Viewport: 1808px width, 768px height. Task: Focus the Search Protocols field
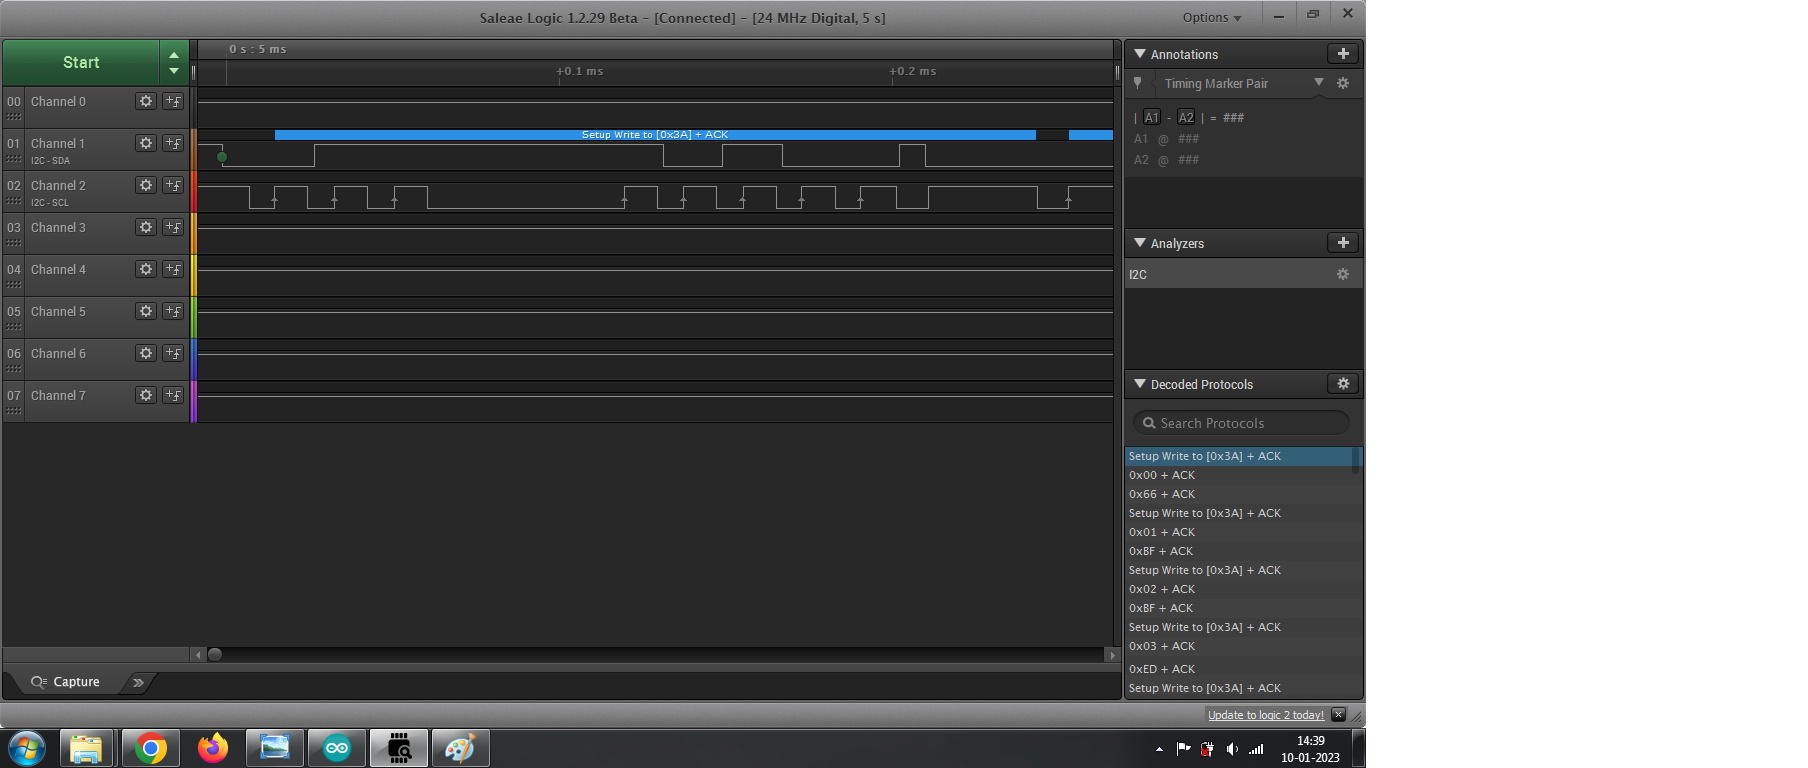(x=1241, y=423)
